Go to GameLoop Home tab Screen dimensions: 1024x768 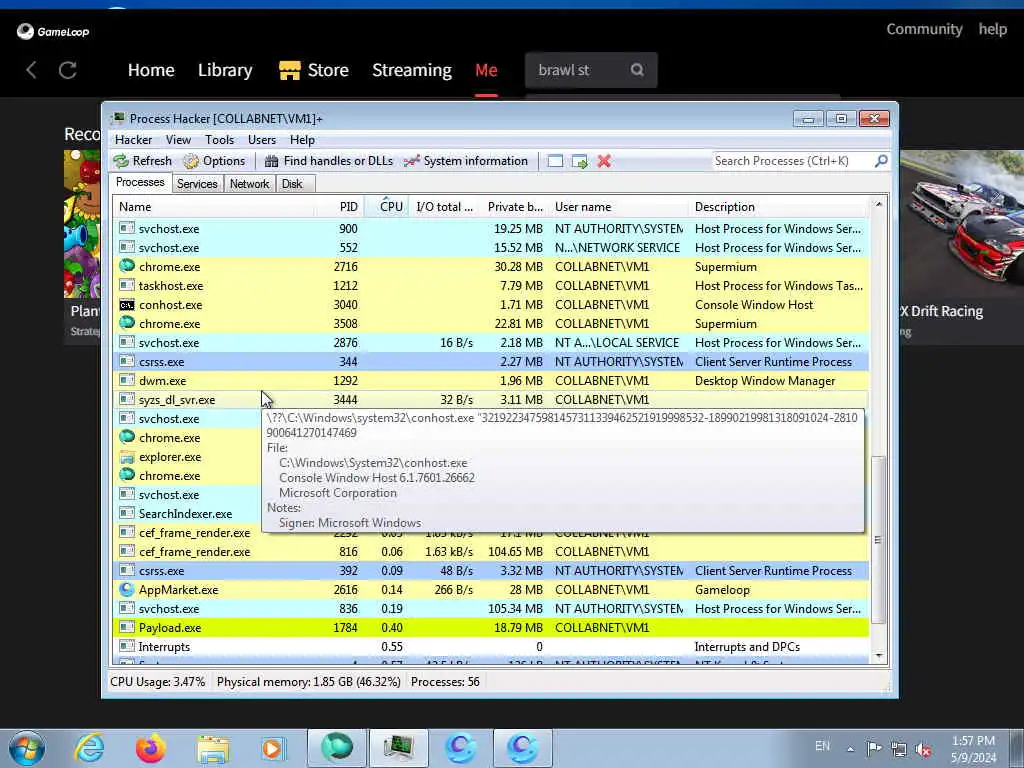pos(151,70)
